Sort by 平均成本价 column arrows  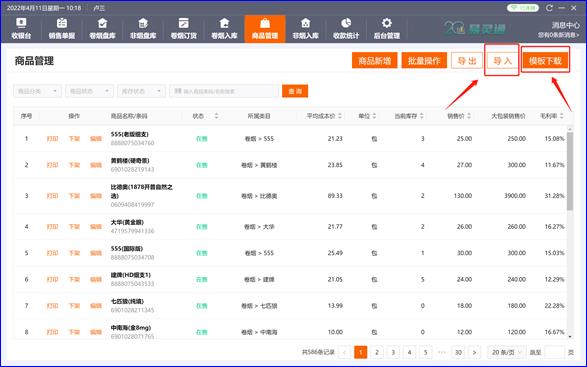[340, 116]
